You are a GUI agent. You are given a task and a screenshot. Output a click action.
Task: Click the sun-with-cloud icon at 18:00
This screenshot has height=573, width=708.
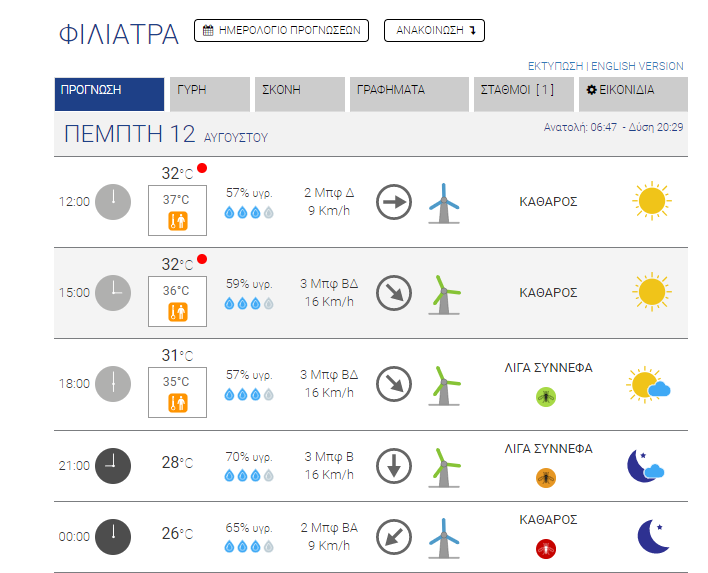[648, 384]
